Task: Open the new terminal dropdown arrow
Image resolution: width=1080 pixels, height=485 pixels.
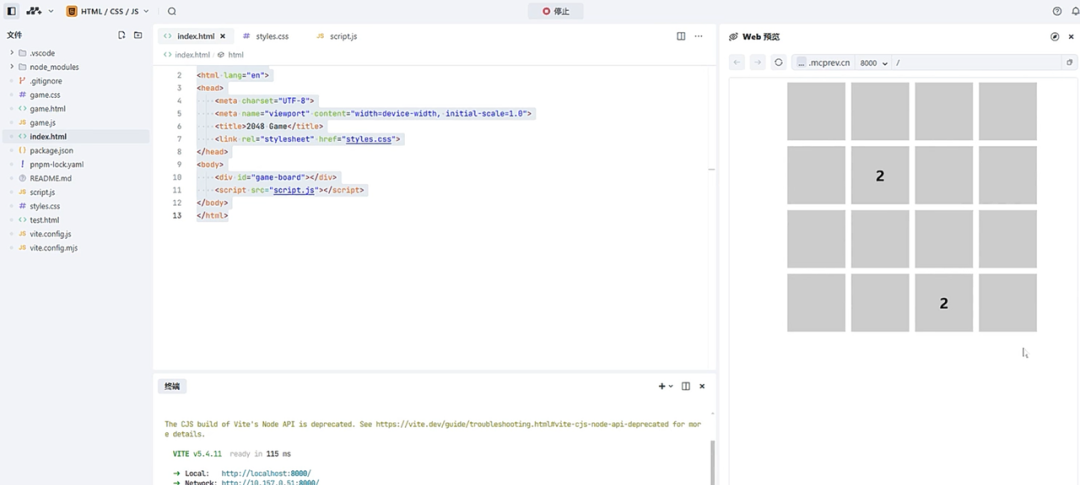Action: tap(671, 386)
